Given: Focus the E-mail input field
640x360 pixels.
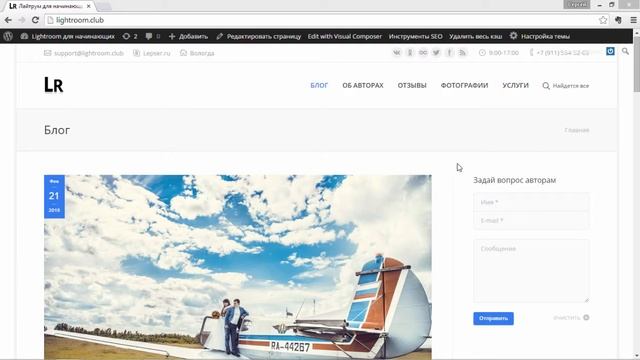Looking at the screenshot, I should click(531, 220).
